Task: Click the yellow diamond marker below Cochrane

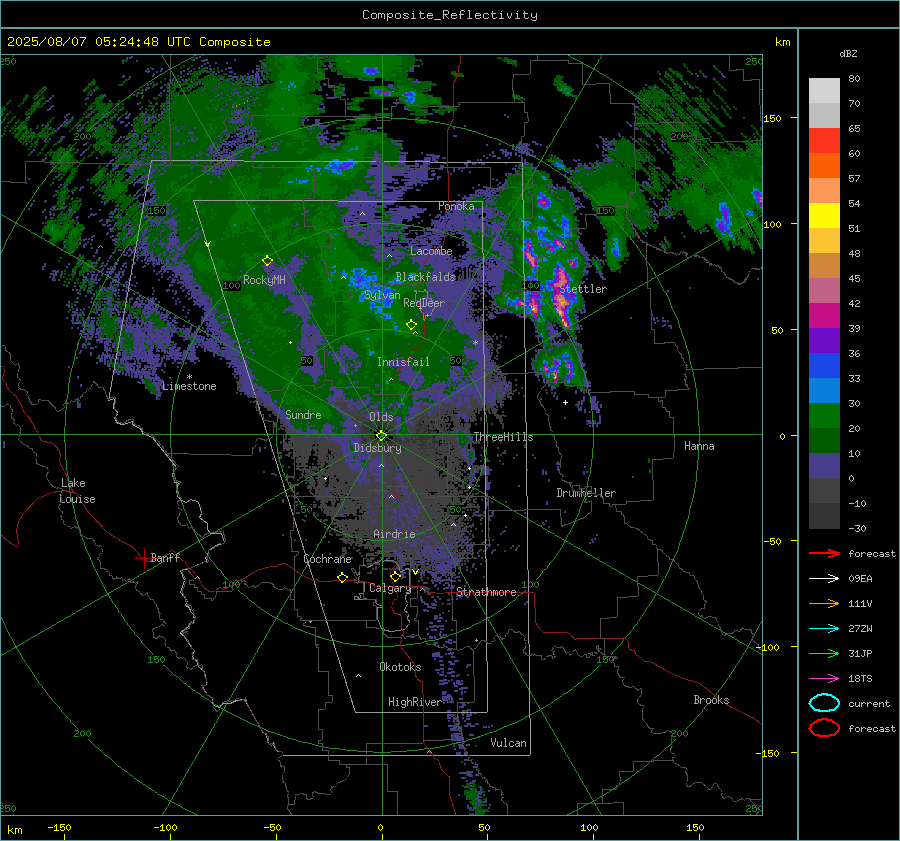Action: pyautogui.click(x=342, y=577)
